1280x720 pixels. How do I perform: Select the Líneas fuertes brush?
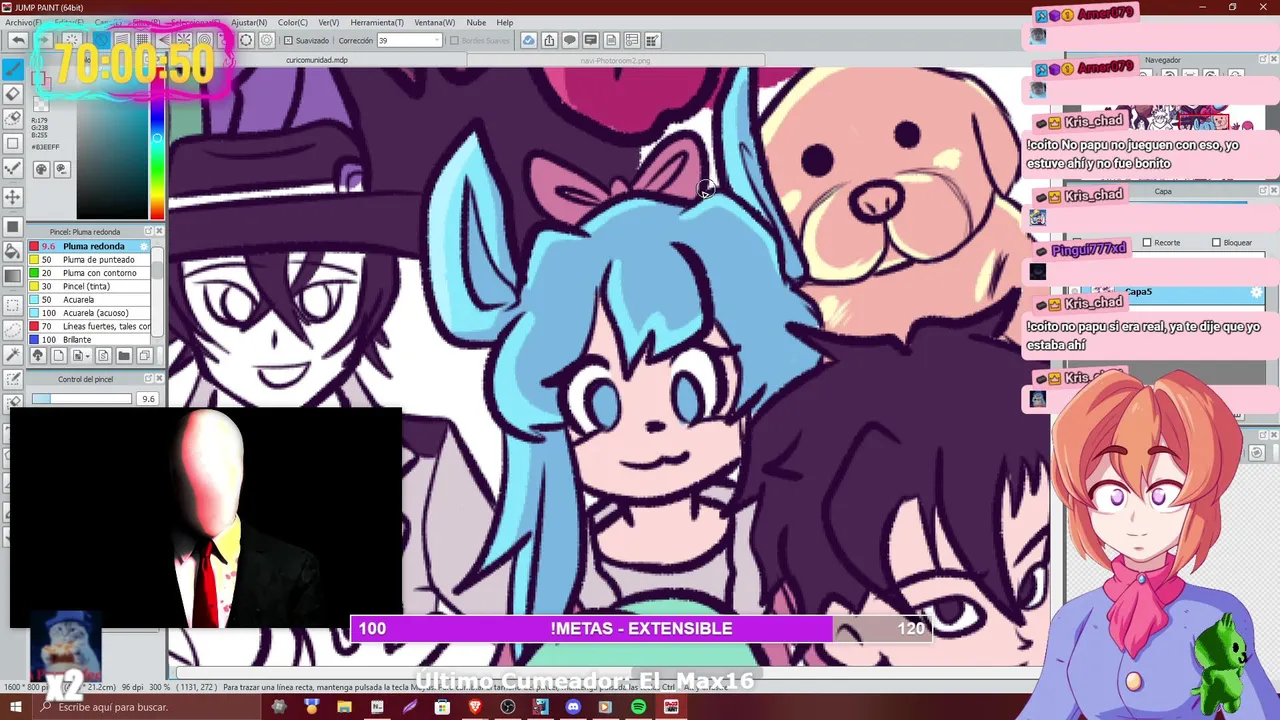click(x=90, y=326)
